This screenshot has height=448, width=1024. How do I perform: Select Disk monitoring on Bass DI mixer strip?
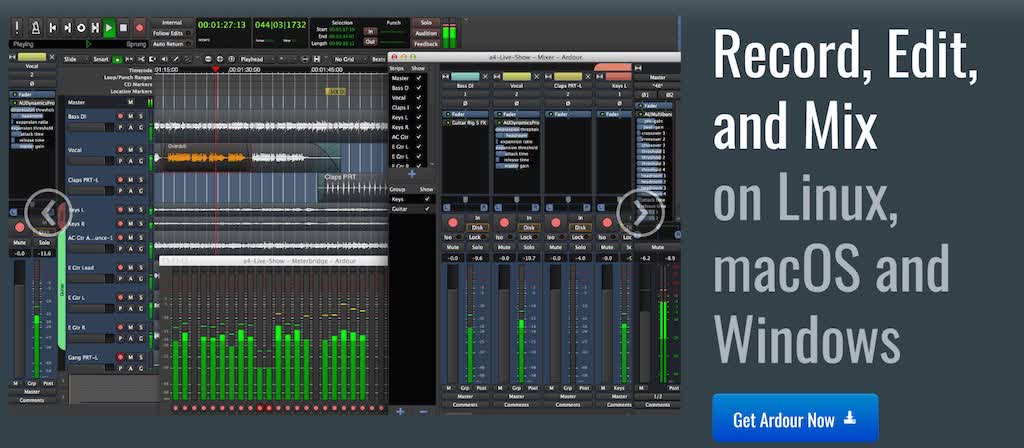[477, 227]
